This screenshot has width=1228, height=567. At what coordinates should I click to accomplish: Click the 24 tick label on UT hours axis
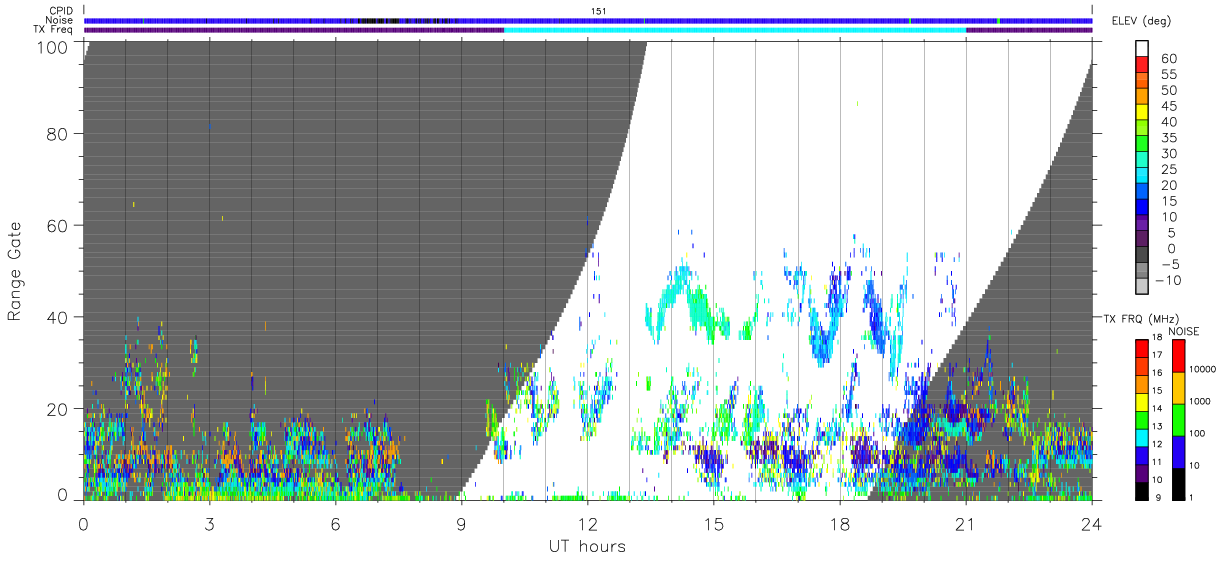pos(1091,524)
